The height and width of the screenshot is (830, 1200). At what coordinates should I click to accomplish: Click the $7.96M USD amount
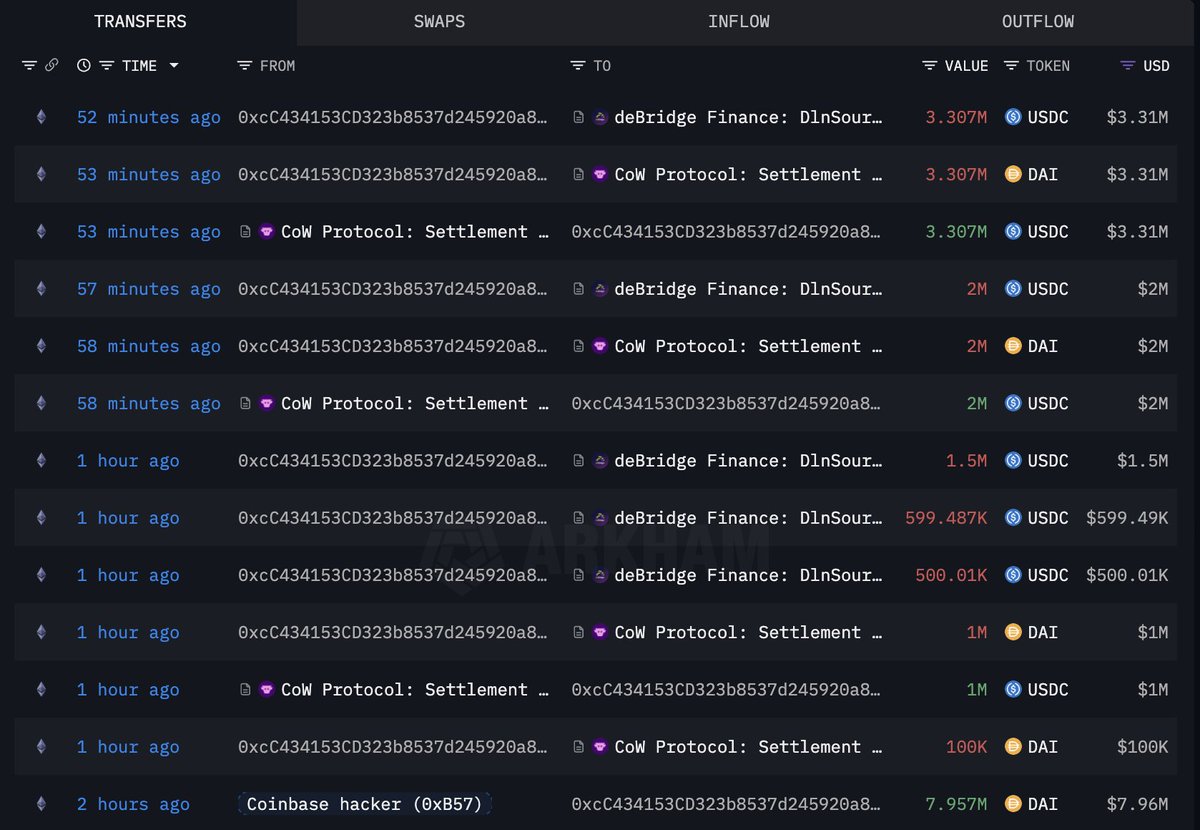coord(1137,804)
